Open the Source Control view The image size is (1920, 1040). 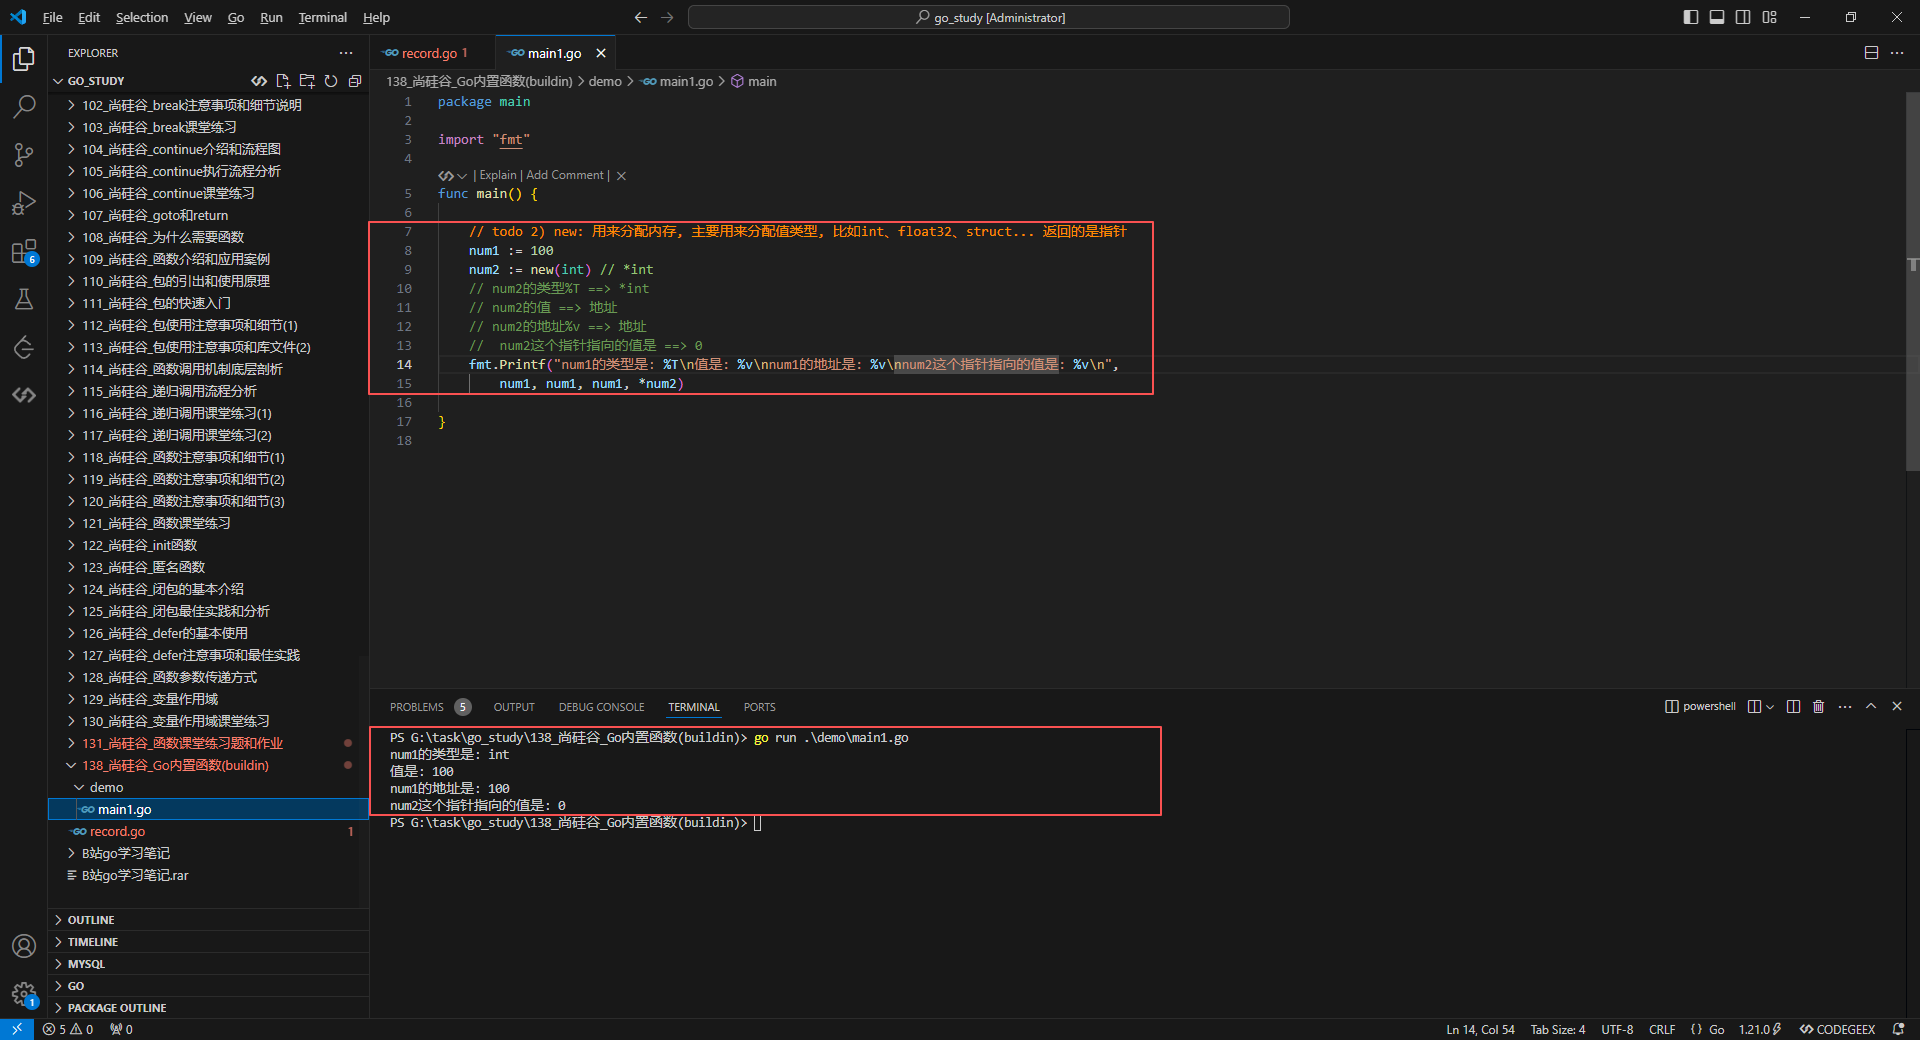(x=24, y=155)
